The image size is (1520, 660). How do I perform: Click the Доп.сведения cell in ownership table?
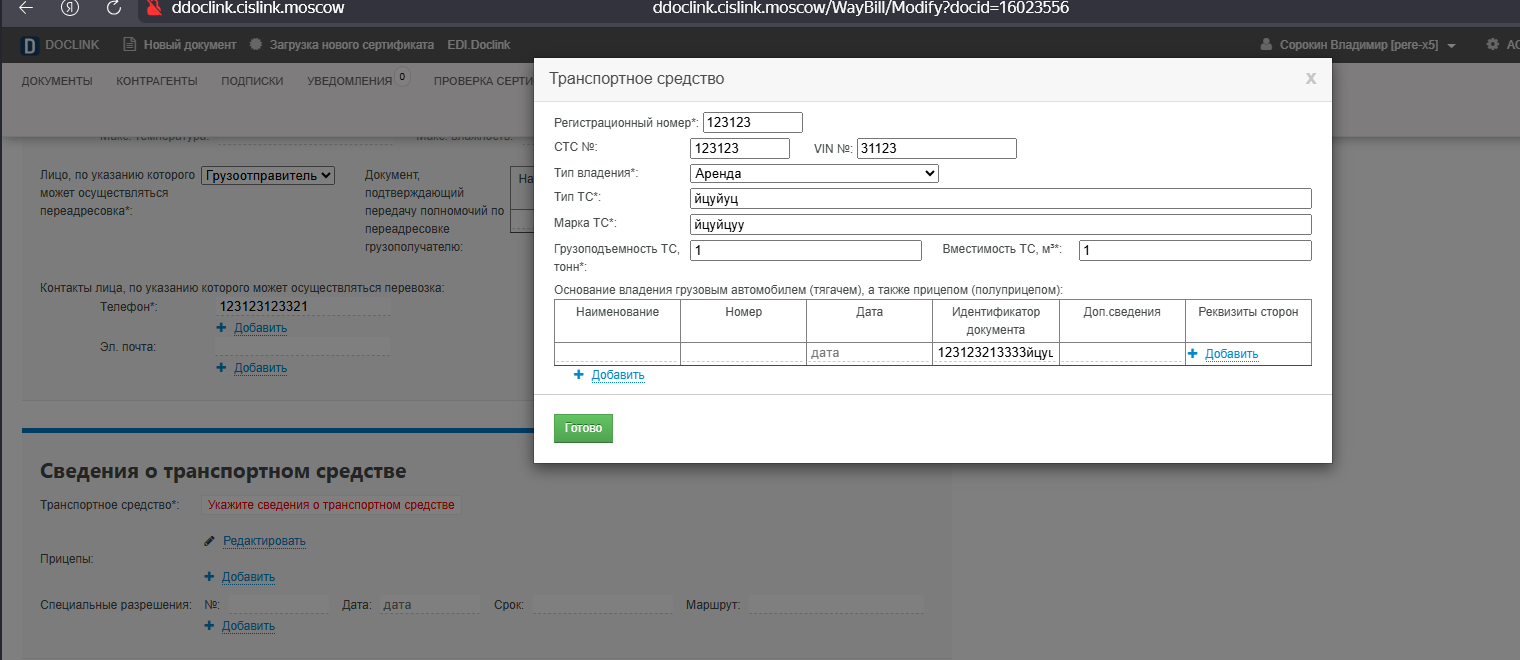click(1122, 353)
